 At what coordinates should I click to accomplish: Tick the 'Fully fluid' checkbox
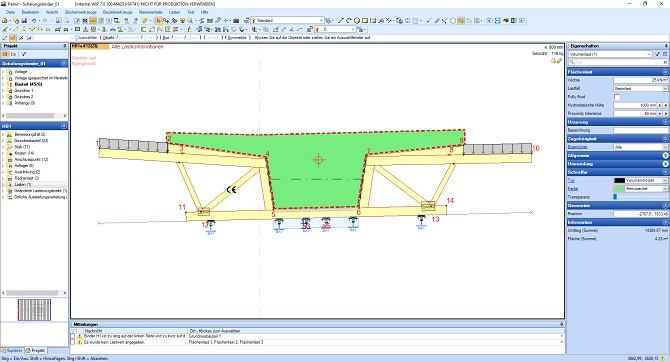[x=617, y=97]
